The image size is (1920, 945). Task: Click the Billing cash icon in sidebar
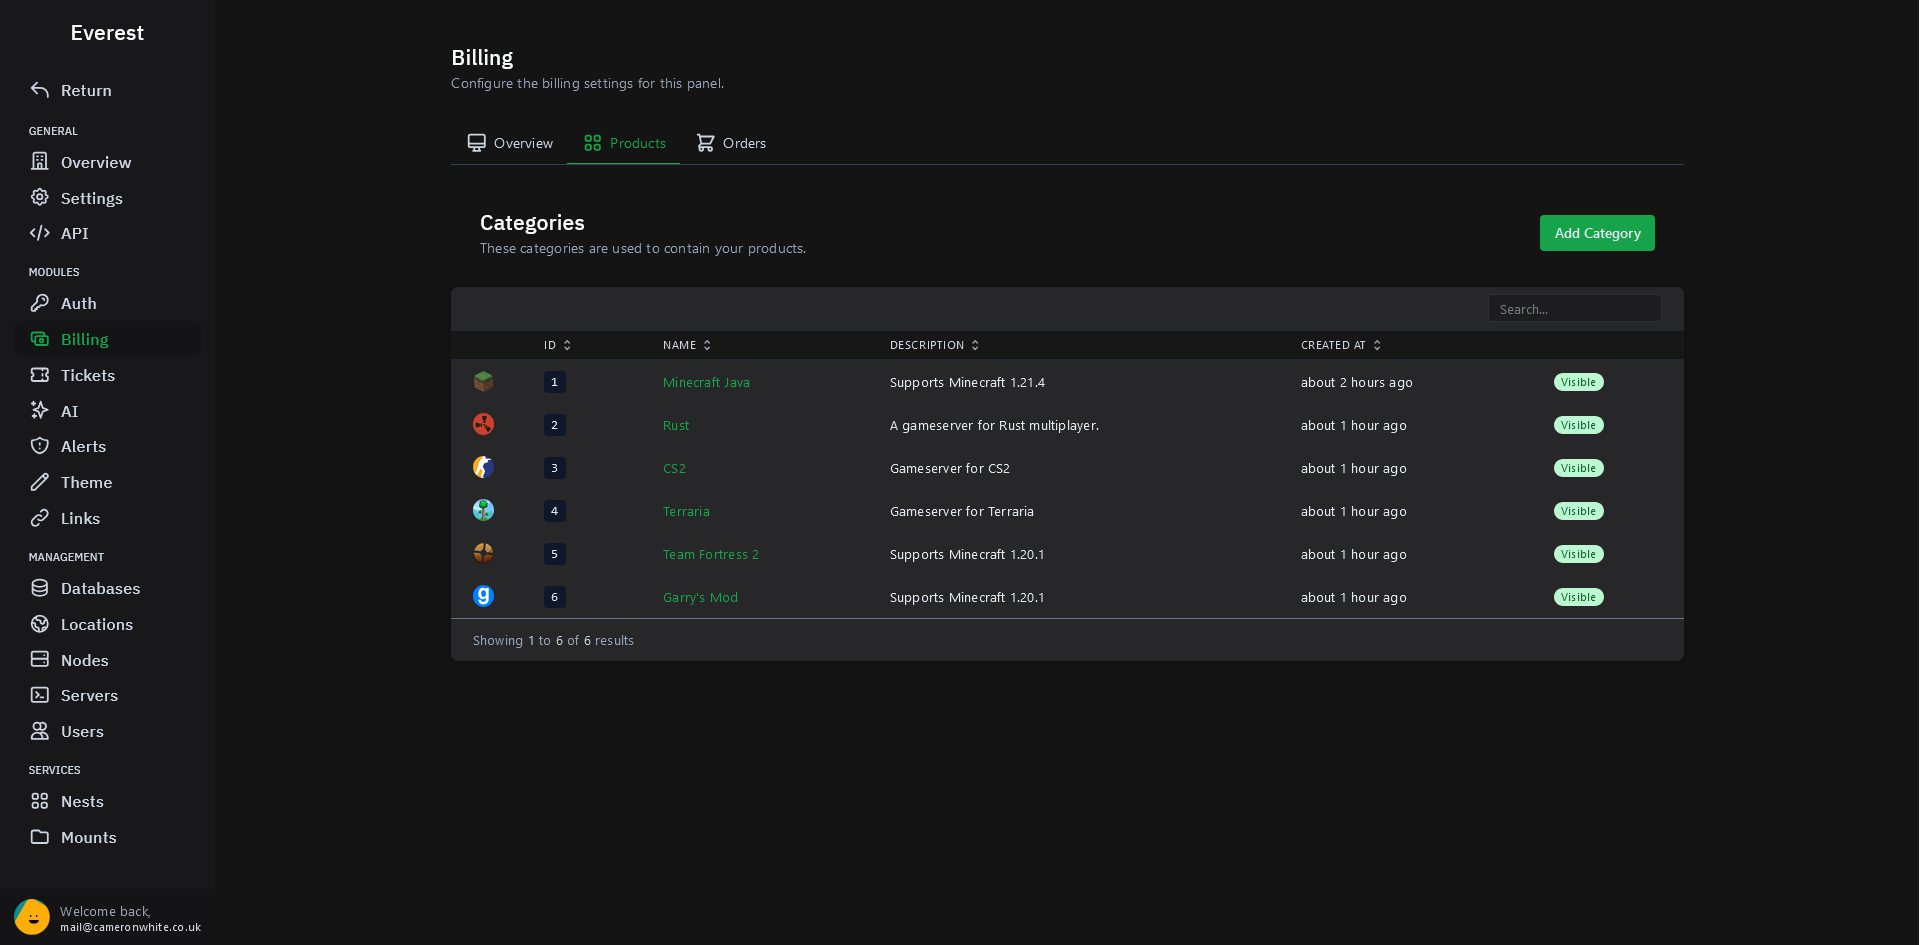[40, 339]
